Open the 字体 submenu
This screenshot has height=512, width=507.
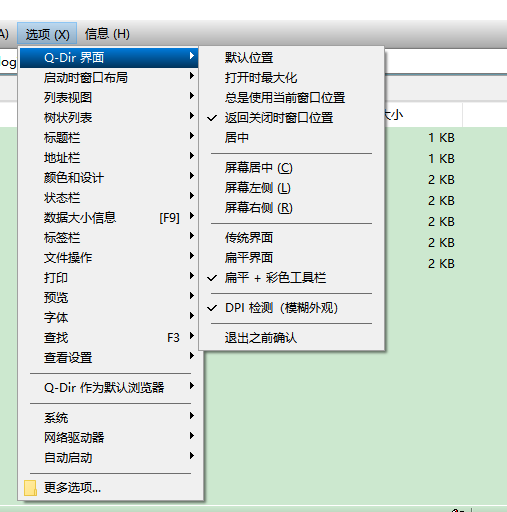(109, 318)
